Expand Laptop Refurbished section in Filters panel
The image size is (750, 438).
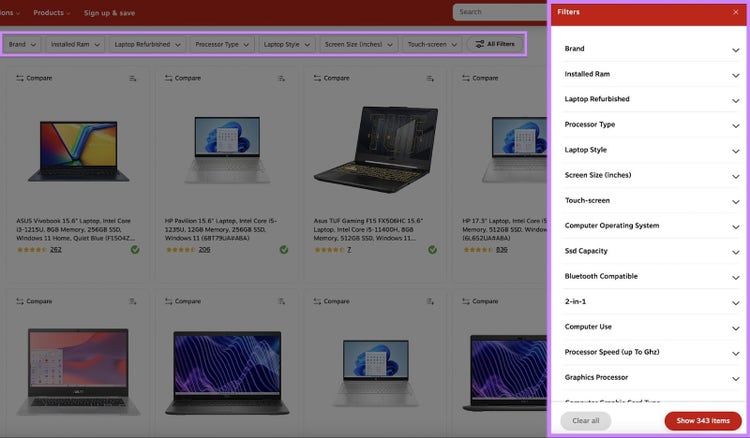point(651,99)
